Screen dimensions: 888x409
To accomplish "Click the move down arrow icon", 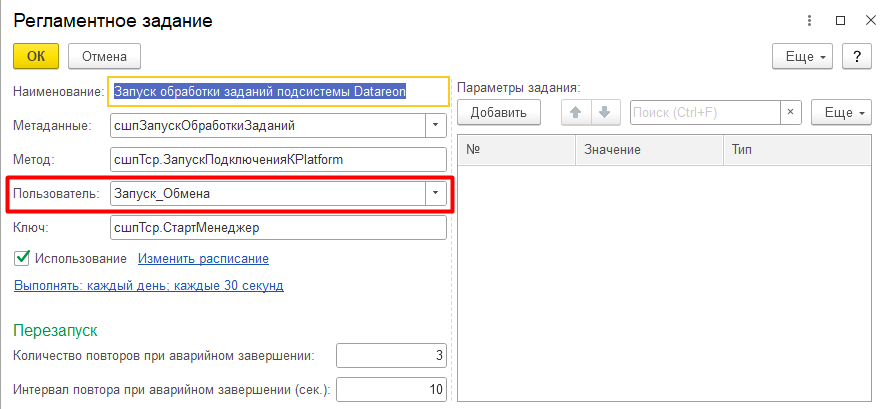I will 604,113.
